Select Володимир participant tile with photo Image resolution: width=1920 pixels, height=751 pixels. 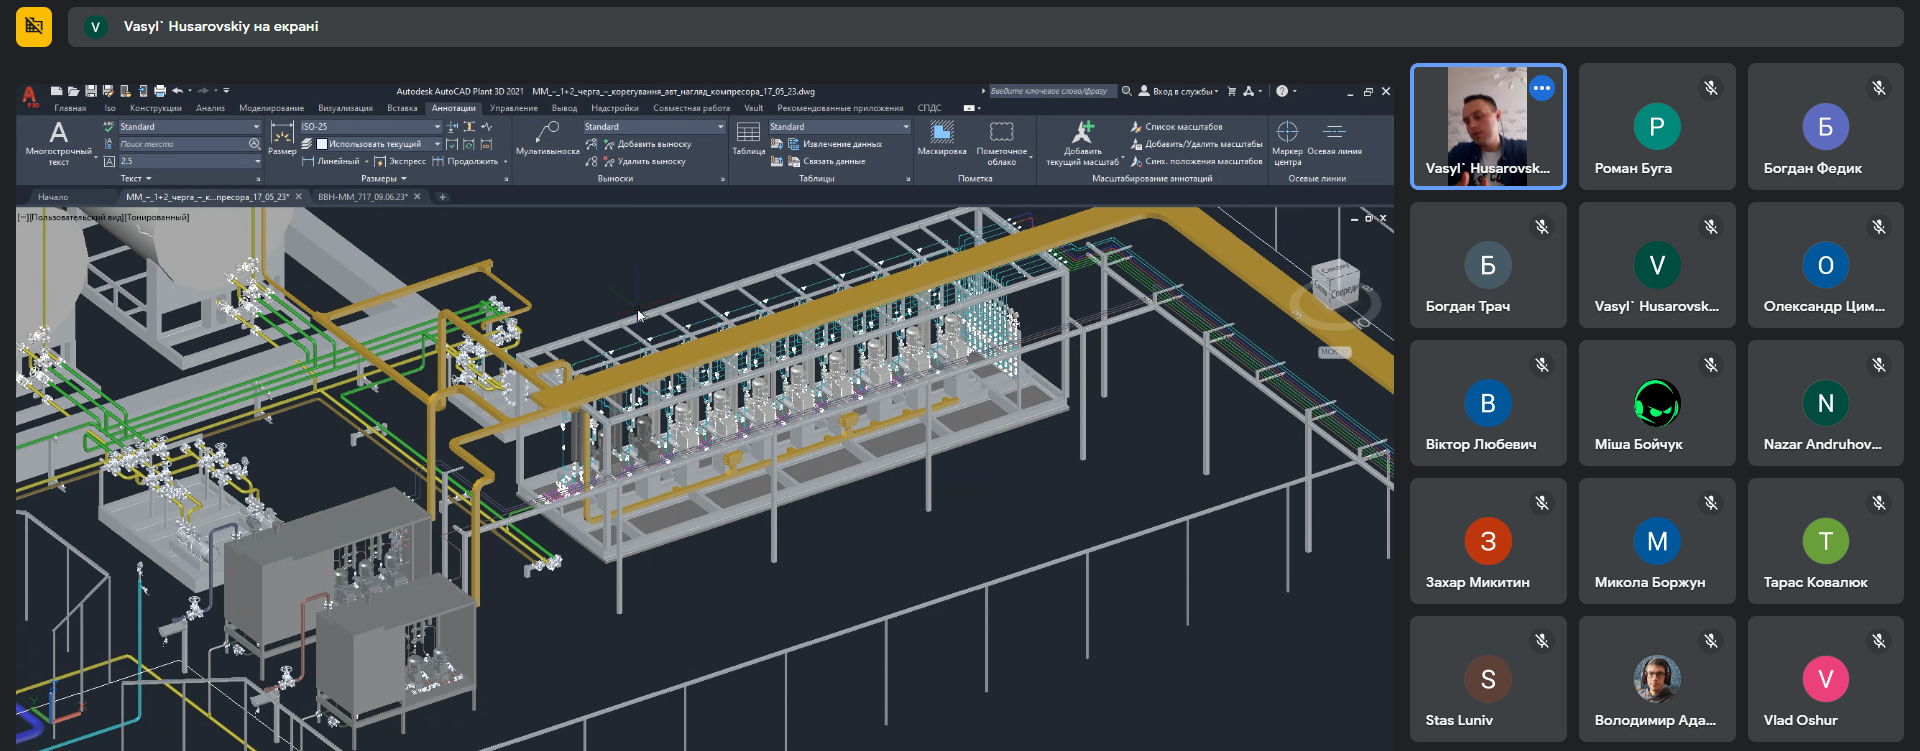1657,678
